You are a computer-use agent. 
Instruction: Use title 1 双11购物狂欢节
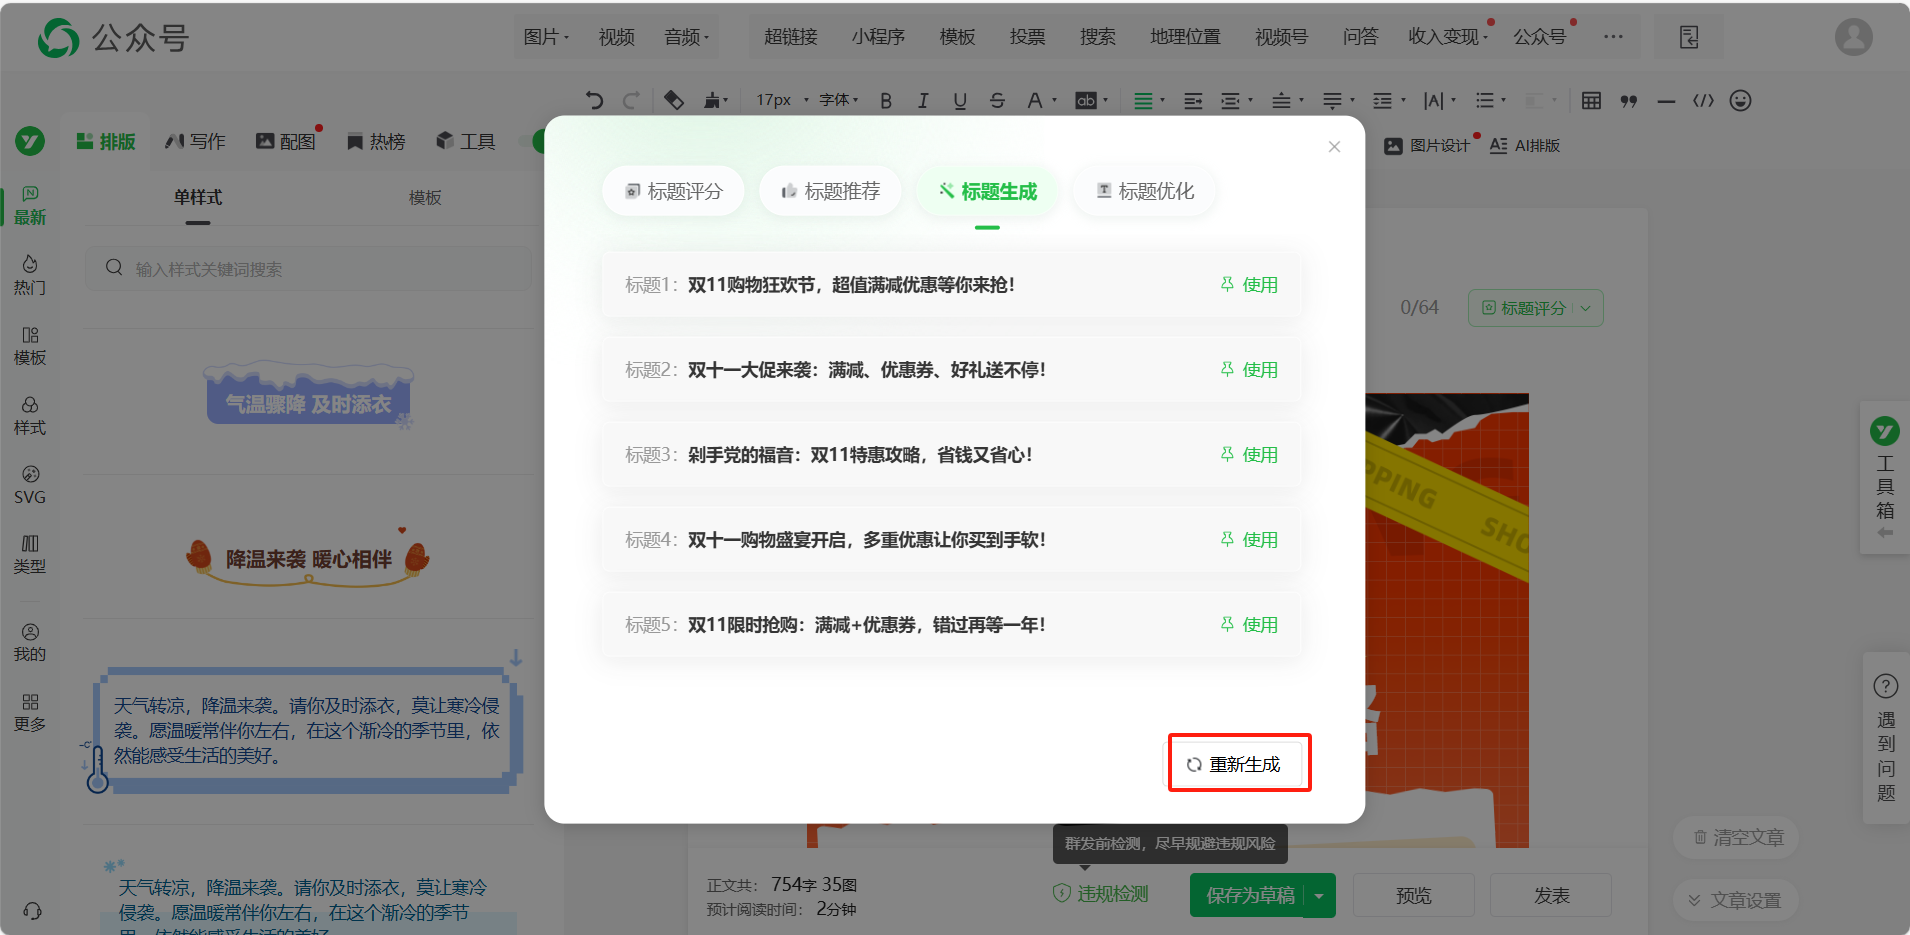(x=1249, y=285)
